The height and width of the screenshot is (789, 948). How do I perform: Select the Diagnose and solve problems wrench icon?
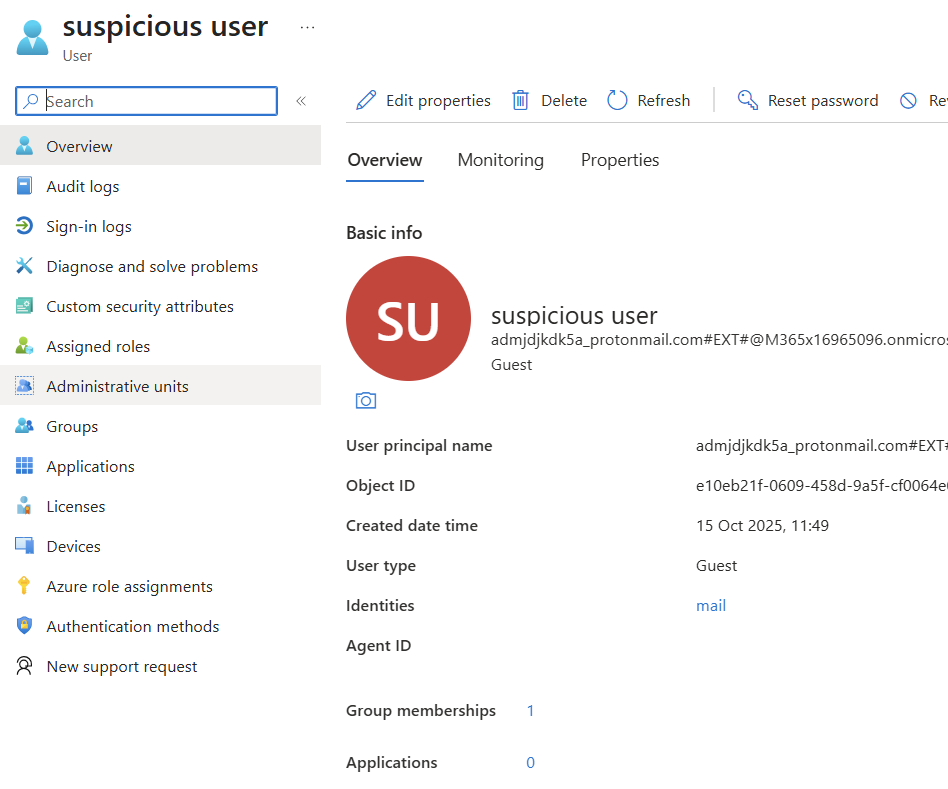pos(25,266)
